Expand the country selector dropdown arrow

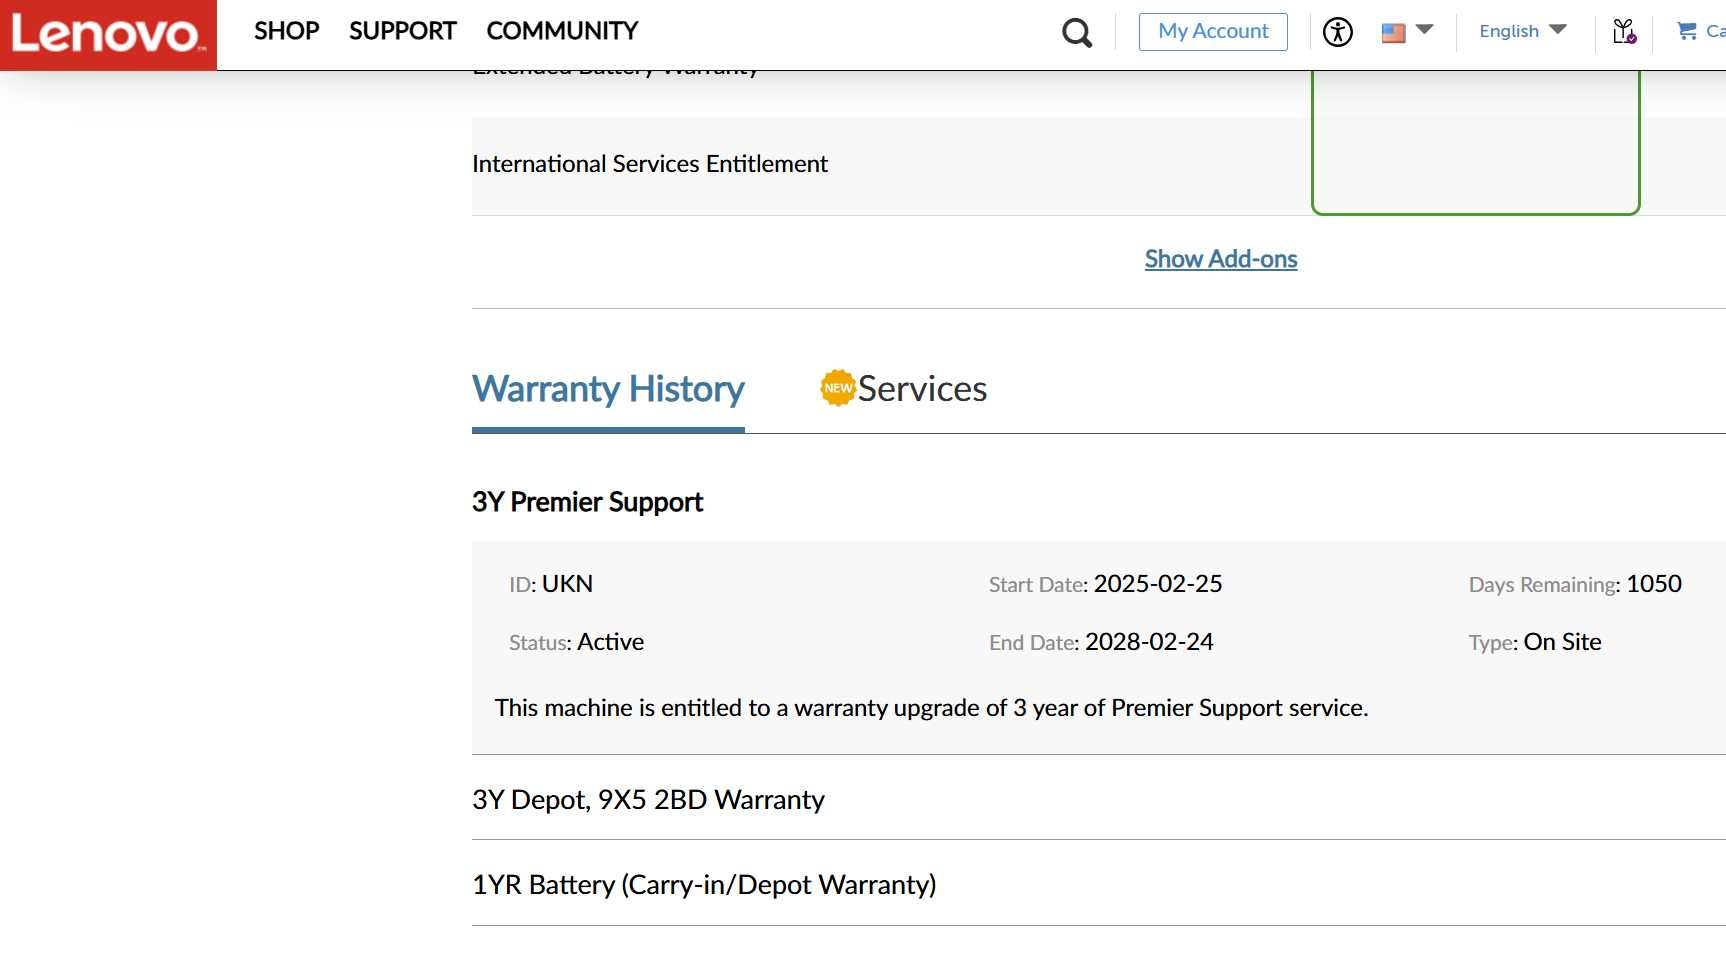tap(1425, 30)
